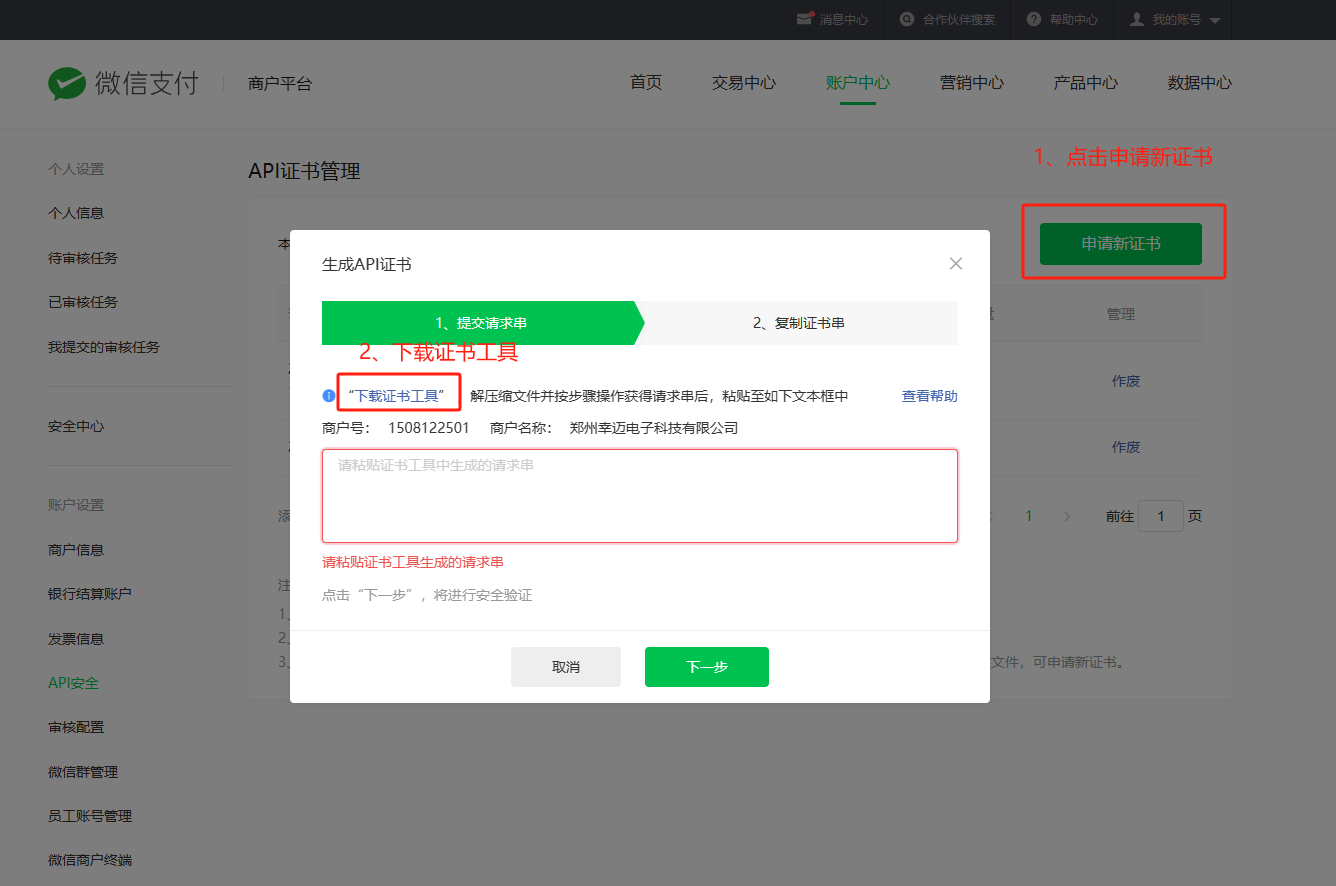
Task: Click the 下载证书工具 link
Action: pyautogui.click(x=396, y=396)
